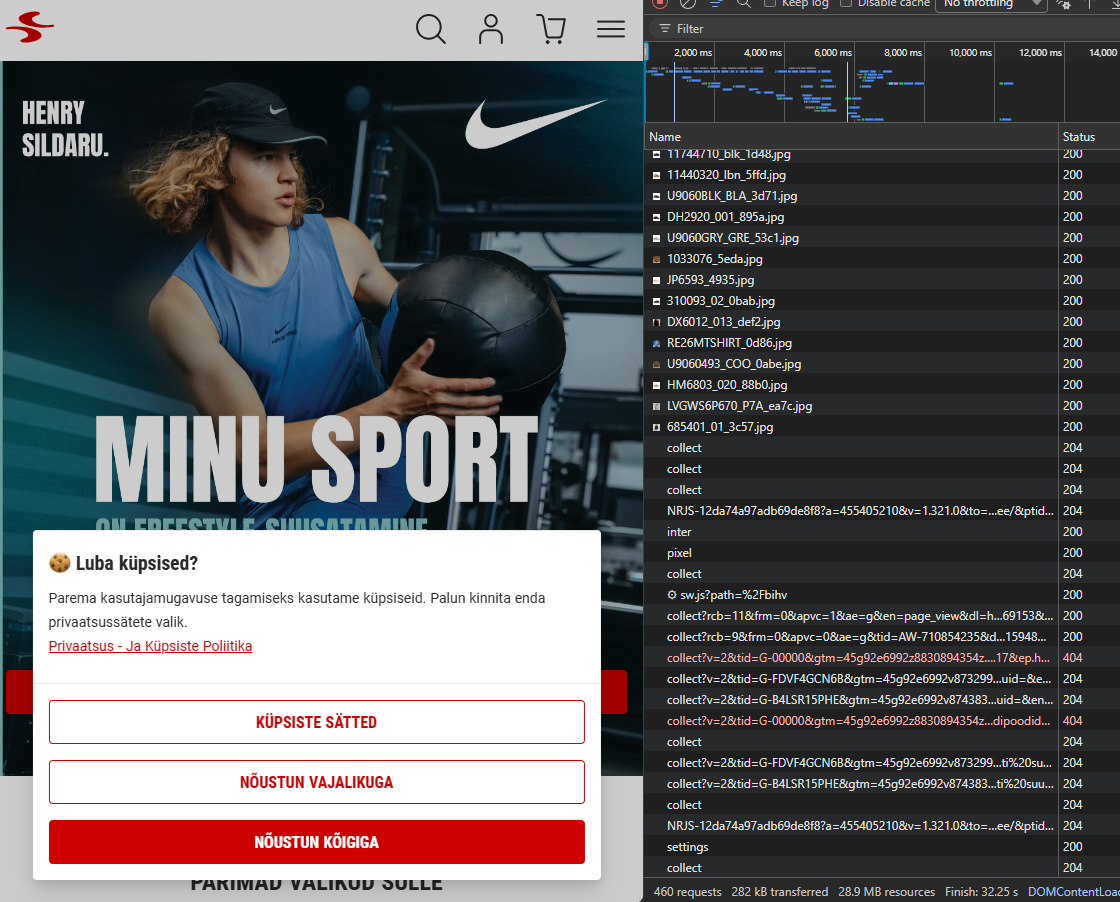Open the No throttling dropdown

pos(991,4)
